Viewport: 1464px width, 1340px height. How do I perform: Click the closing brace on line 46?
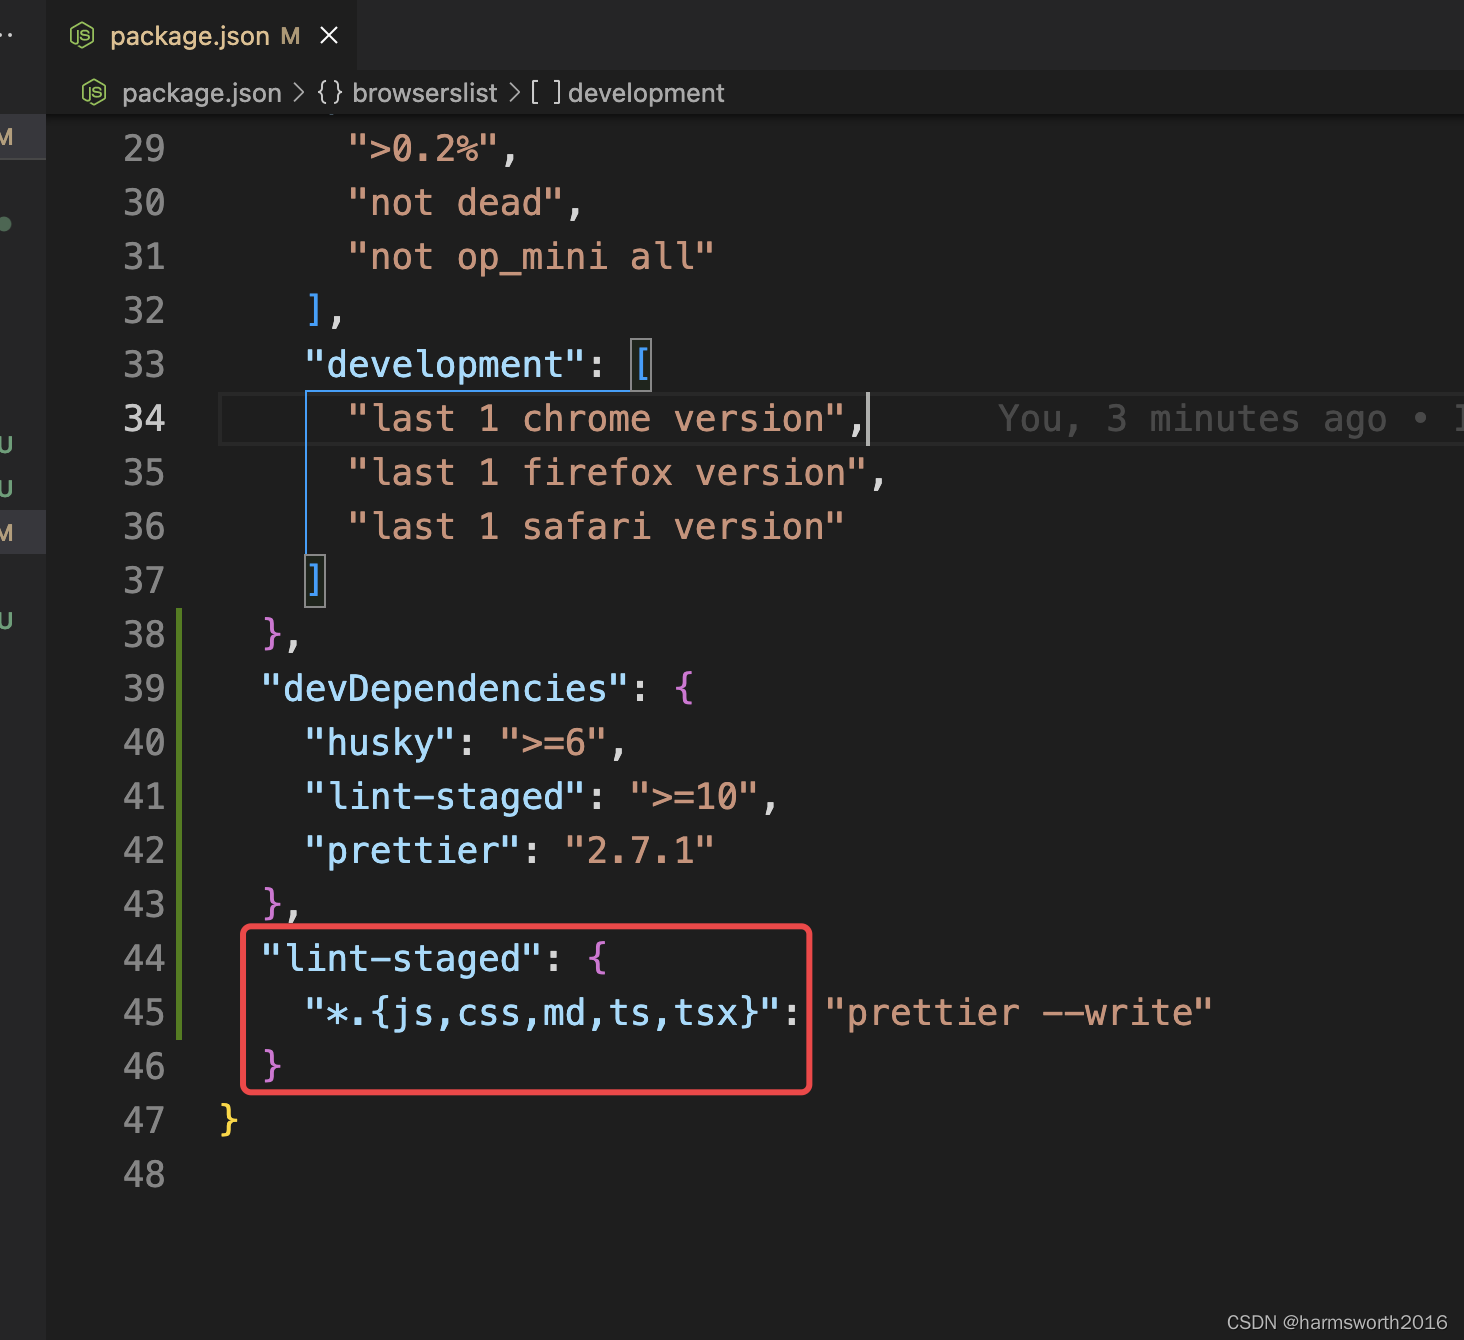(x=272, y=1066)
